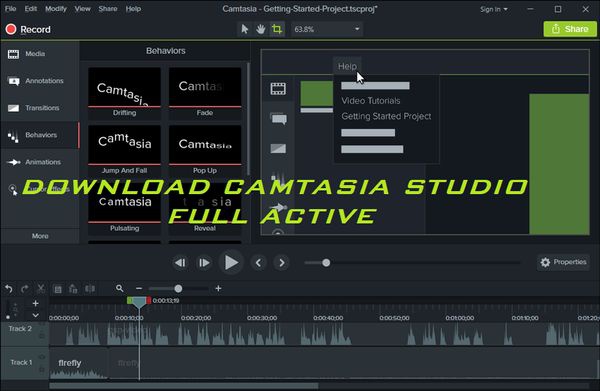This screenshot has height=391, width=600.
Task: Click the Undo arrow icon
Action: point(9,289)
